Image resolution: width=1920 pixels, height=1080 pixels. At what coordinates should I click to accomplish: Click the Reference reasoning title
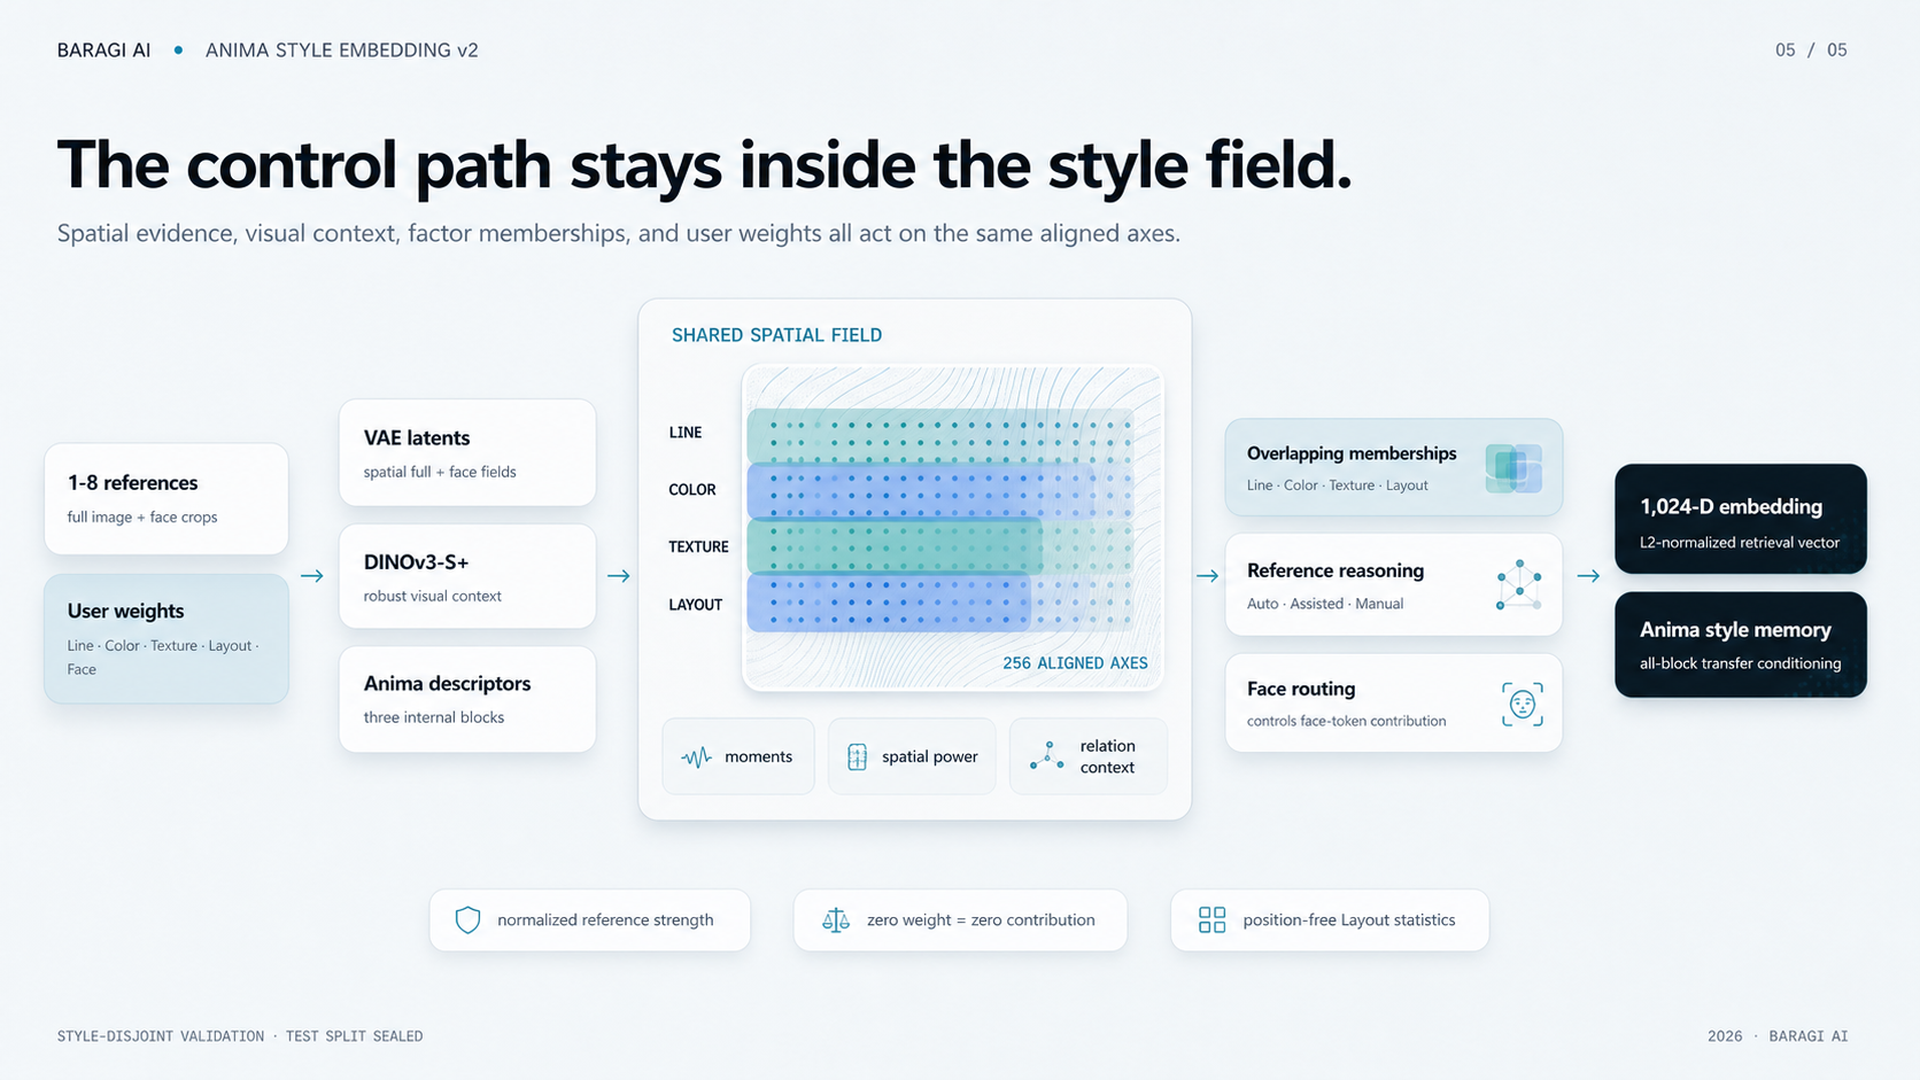[x=1335, y=571]
